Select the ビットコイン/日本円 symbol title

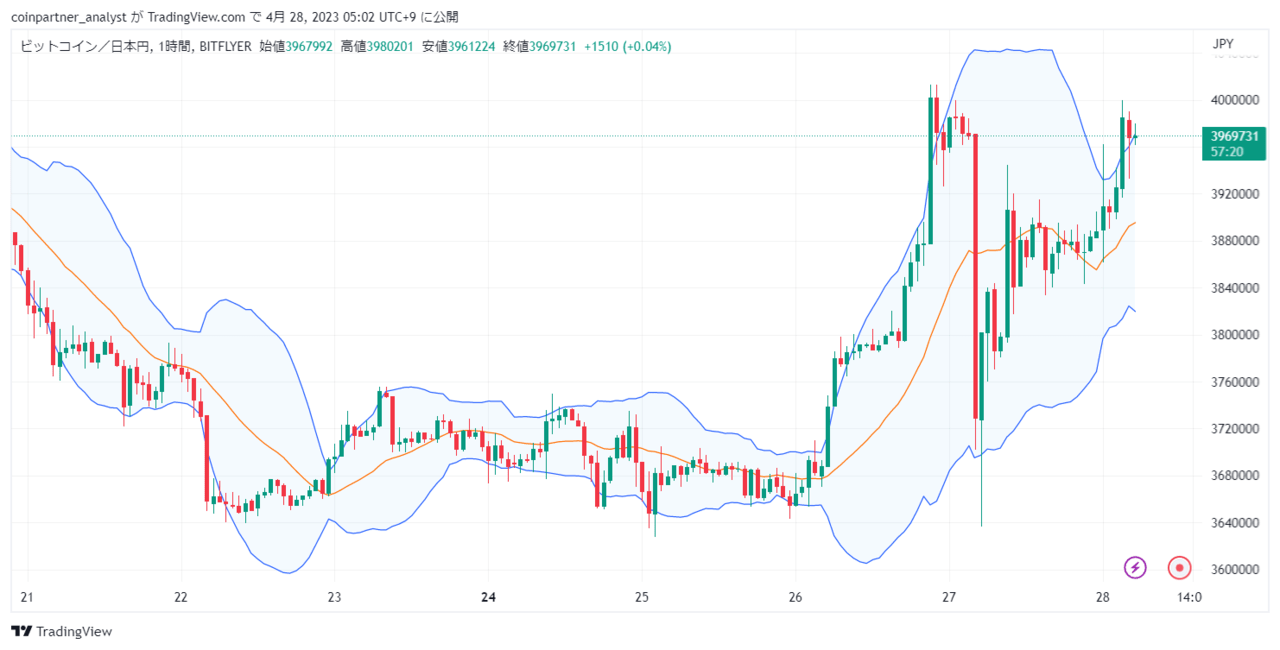tap(83, 46)
